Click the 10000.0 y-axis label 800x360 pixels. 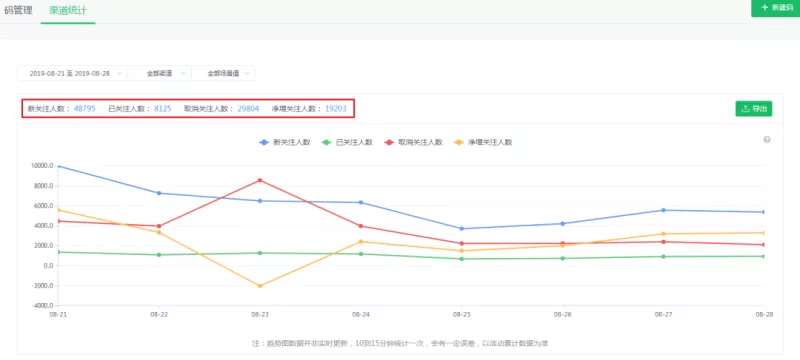pos(42,166)
